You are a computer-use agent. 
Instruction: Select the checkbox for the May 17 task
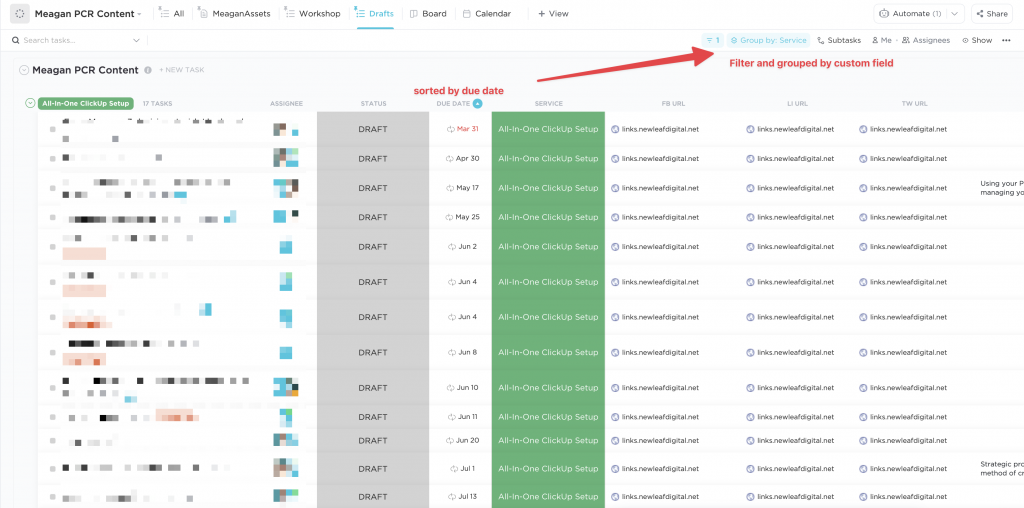[x=52, y=189]
